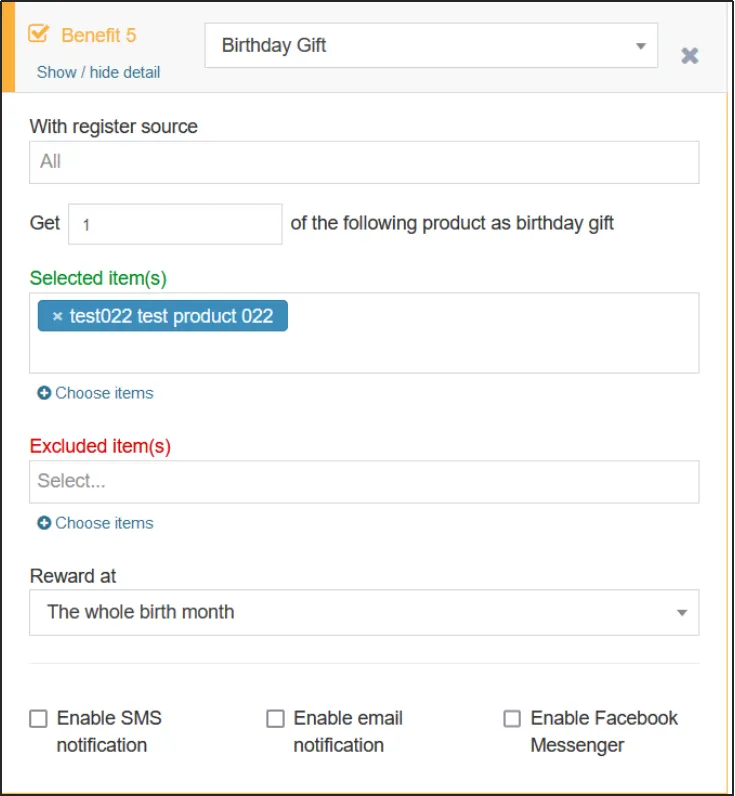Toggle the orange Benefit 5 checkbox

[39, 34]
